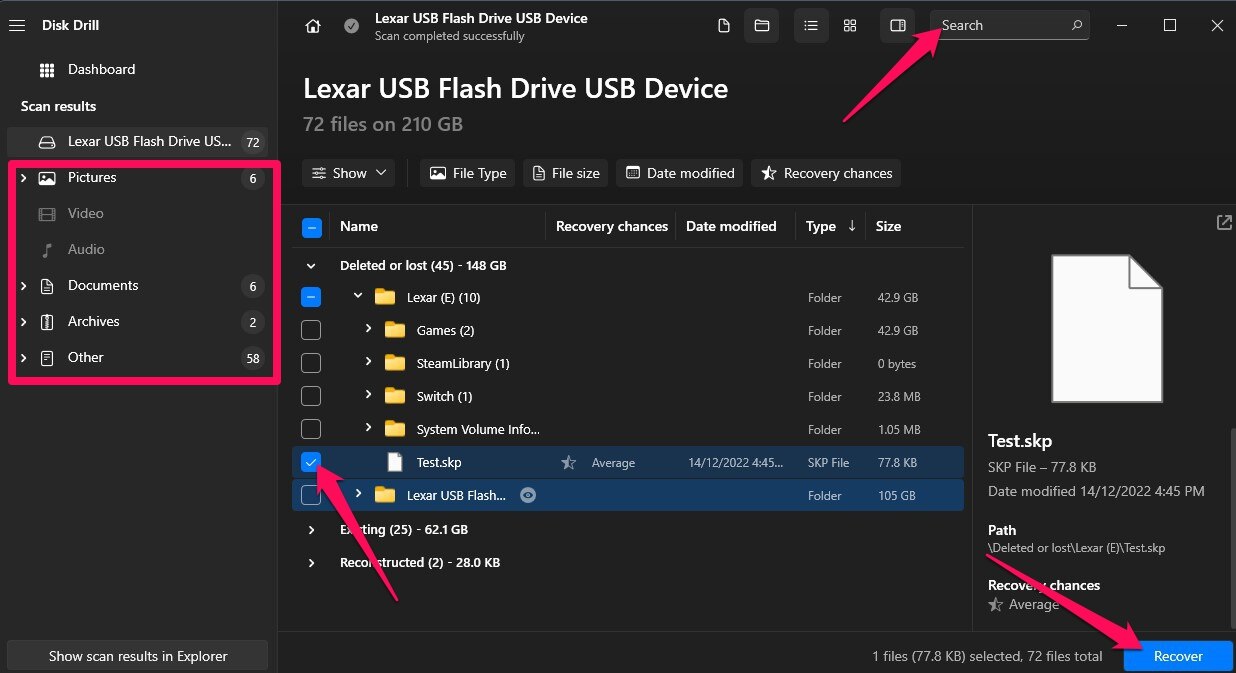Expand the Pictures category
This screenshot has height=673, width=1236.
[23, 178]
